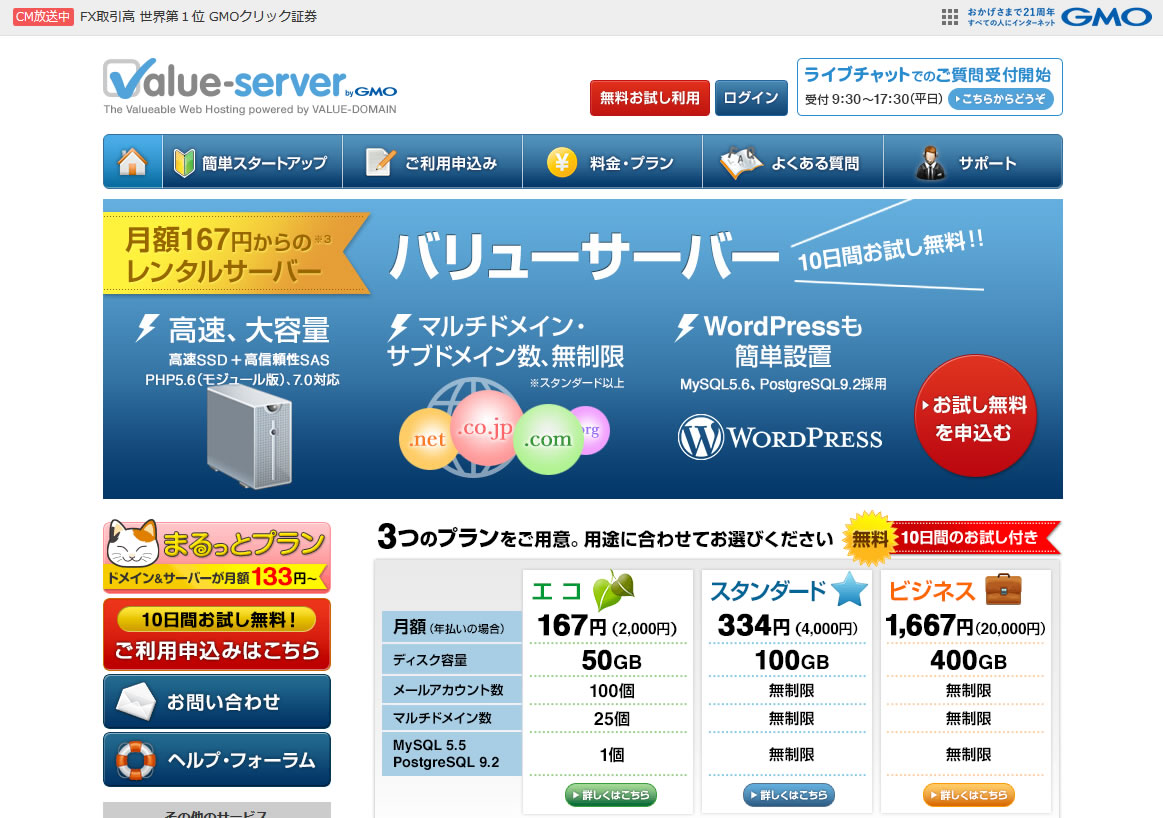The height and width of the screenshot is (818, 1163).
Task: Open the GMO services grid icon
Action: (949, 17)
